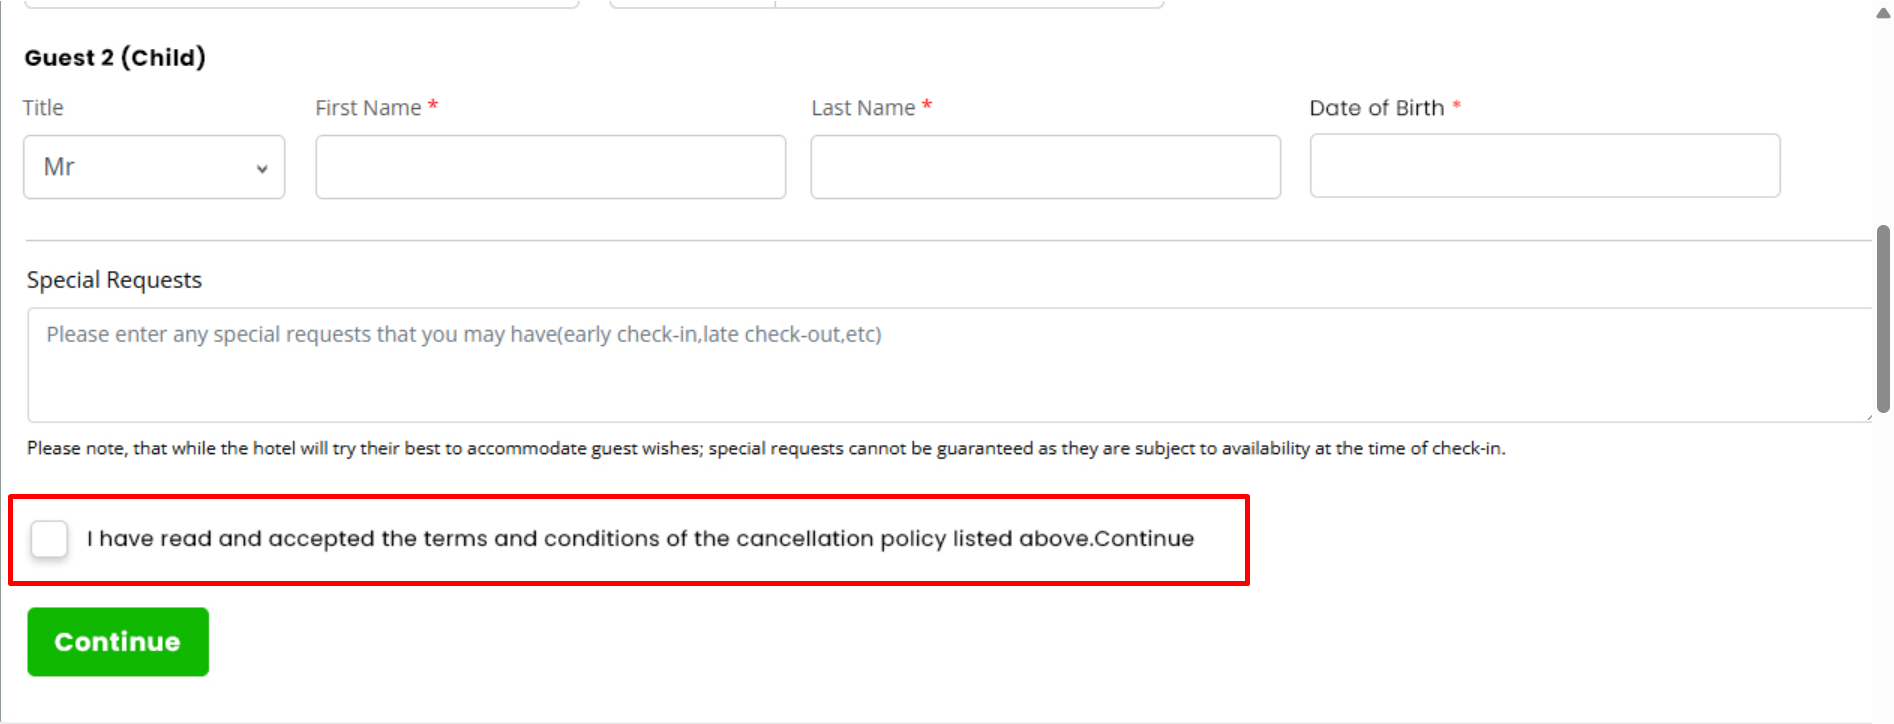This screenshot has width=1894, height=724.
Task: Click the scrollbar up arrow
Action: coord(1883,13)
